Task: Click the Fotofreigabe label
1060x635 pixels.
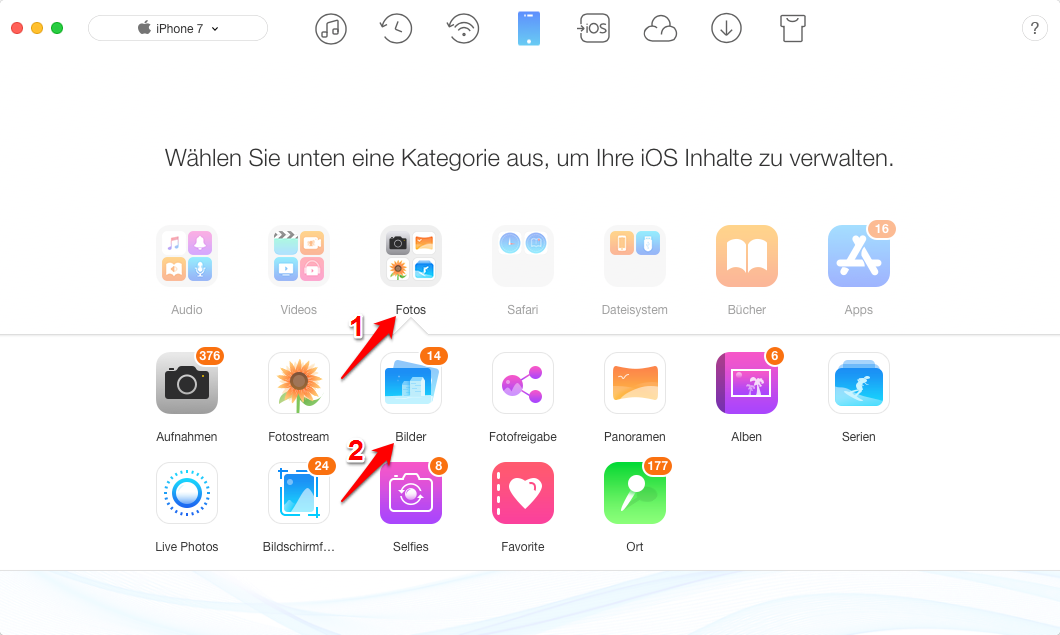Action: 523,437
